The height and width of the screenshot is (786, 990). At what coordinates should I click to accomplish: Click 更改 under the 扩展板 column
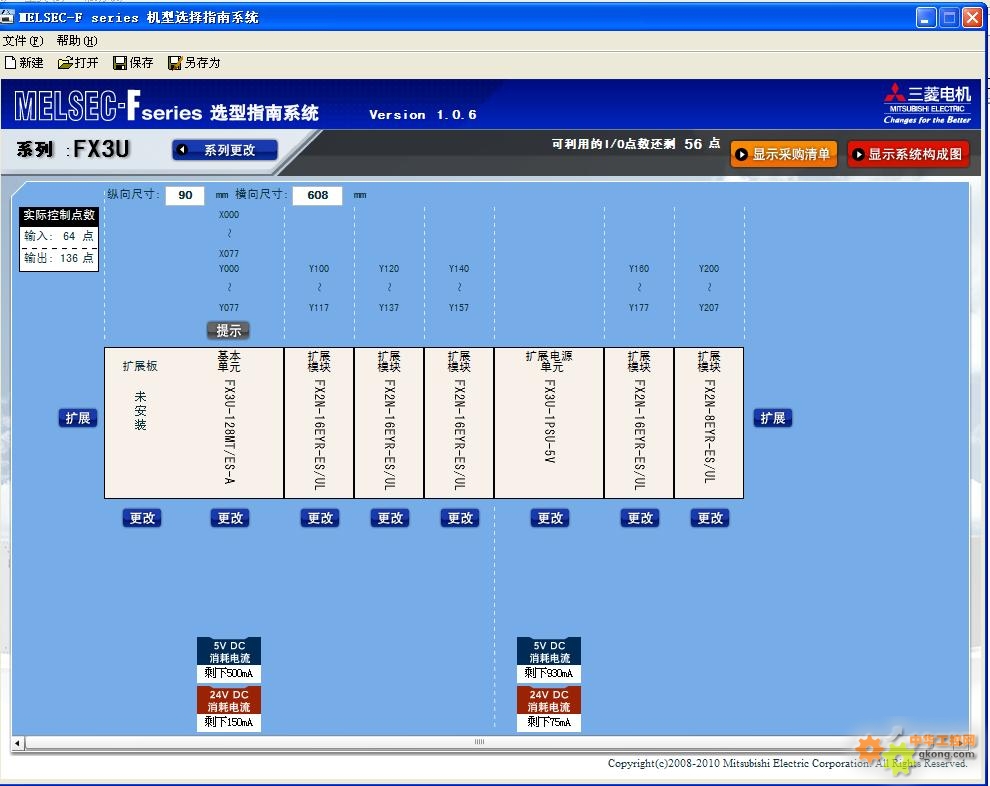pyautogui.click(x=142, y=518)
